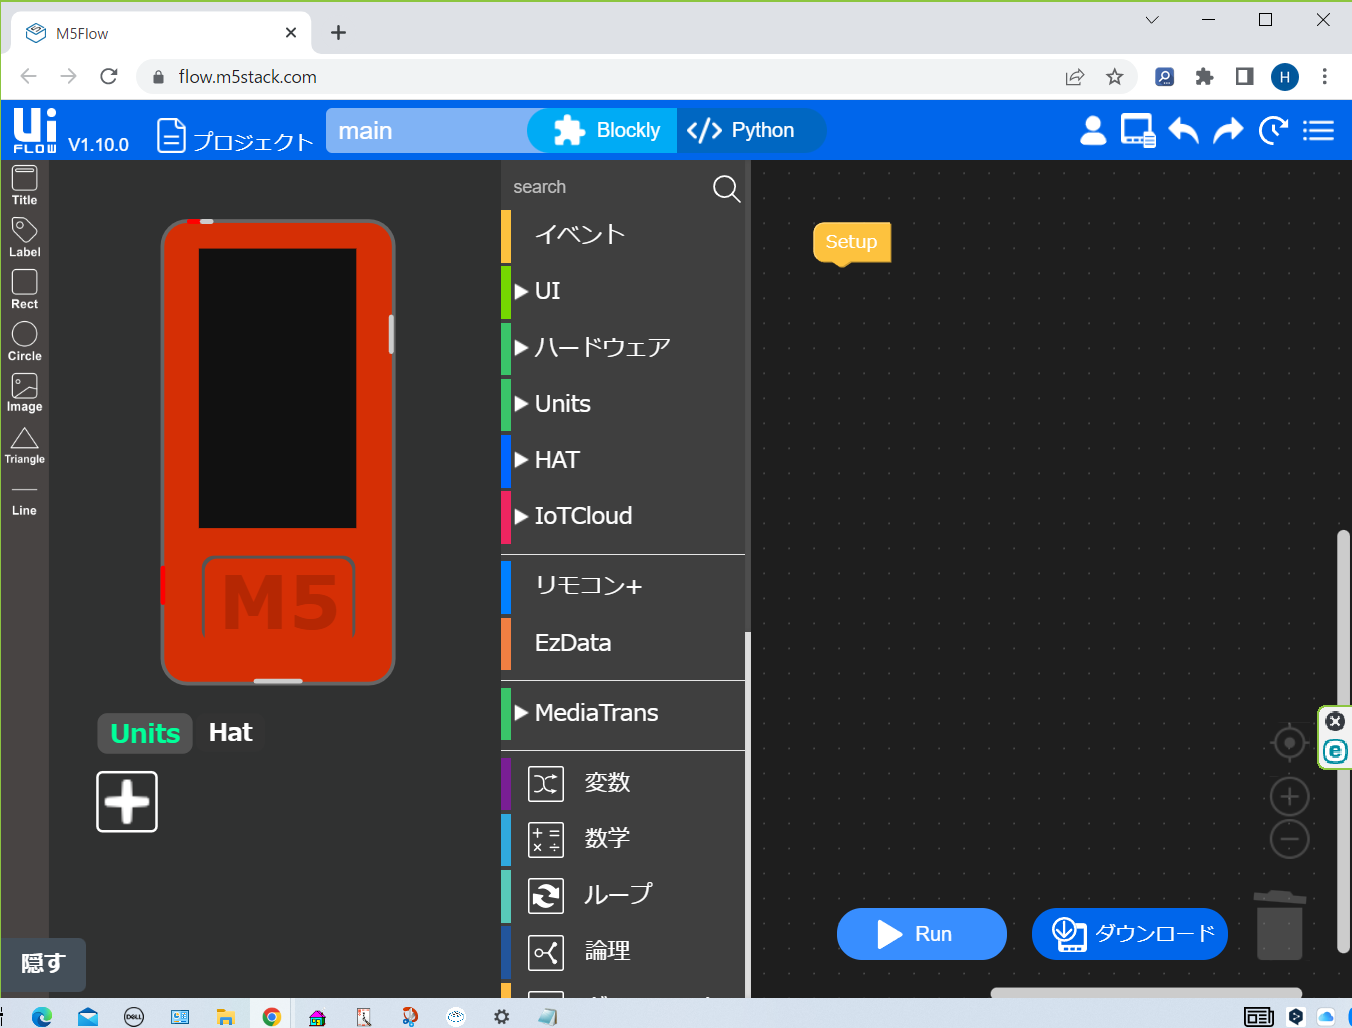Select the Line shape tool

[x=24, y=500]
